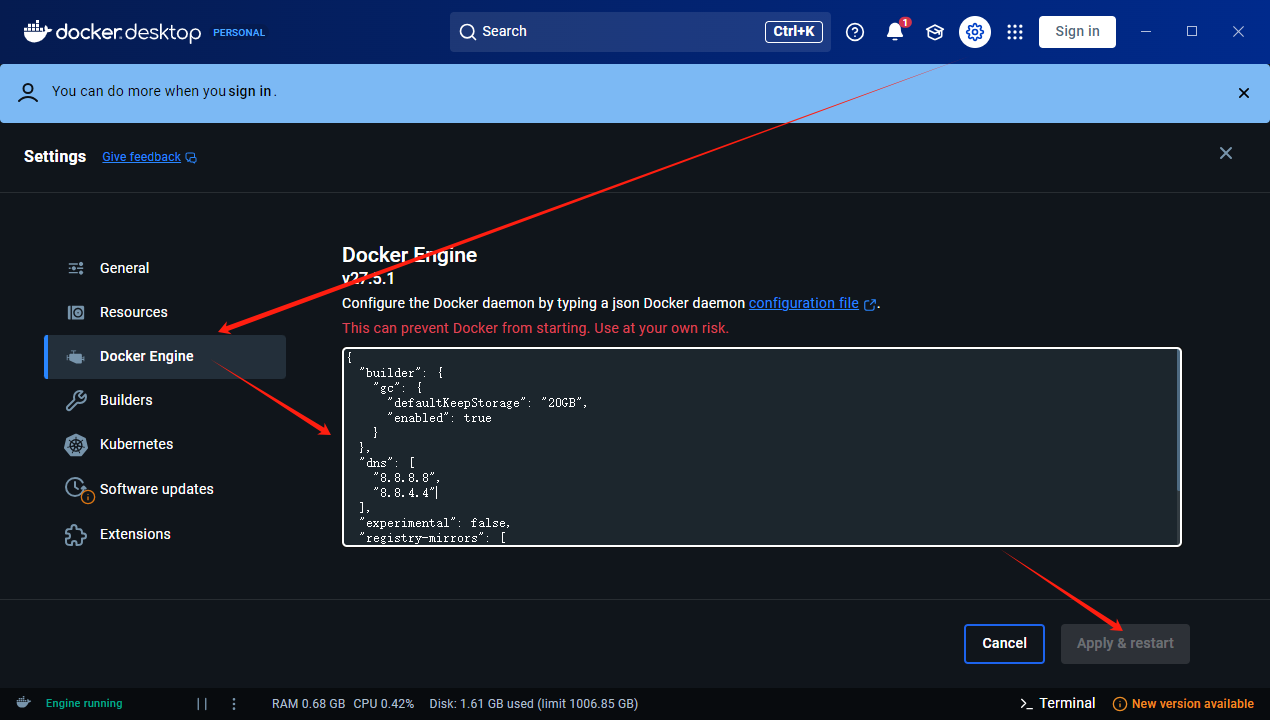The height and width of the screenshot is (720, 1270).
Task: Click the Resources disk icon
Action: [76, 312]
